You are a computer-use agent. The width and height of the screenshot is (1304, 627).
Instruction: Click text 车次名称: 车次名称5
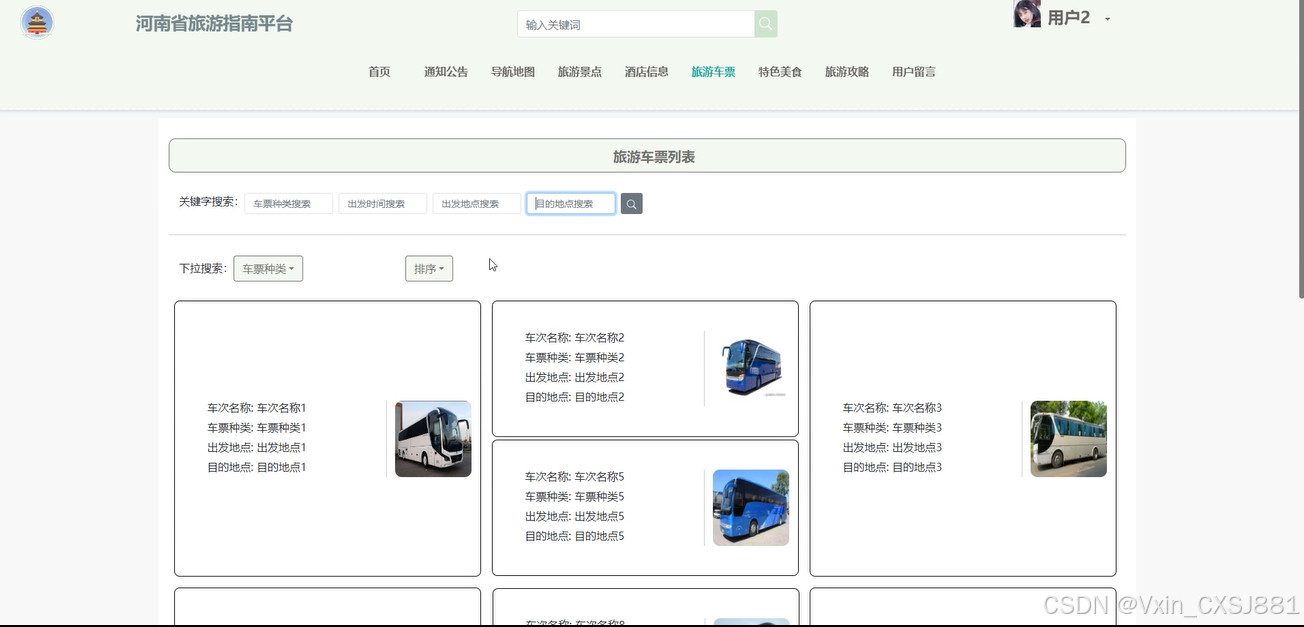pyautogui.click(x=575, y=477)
